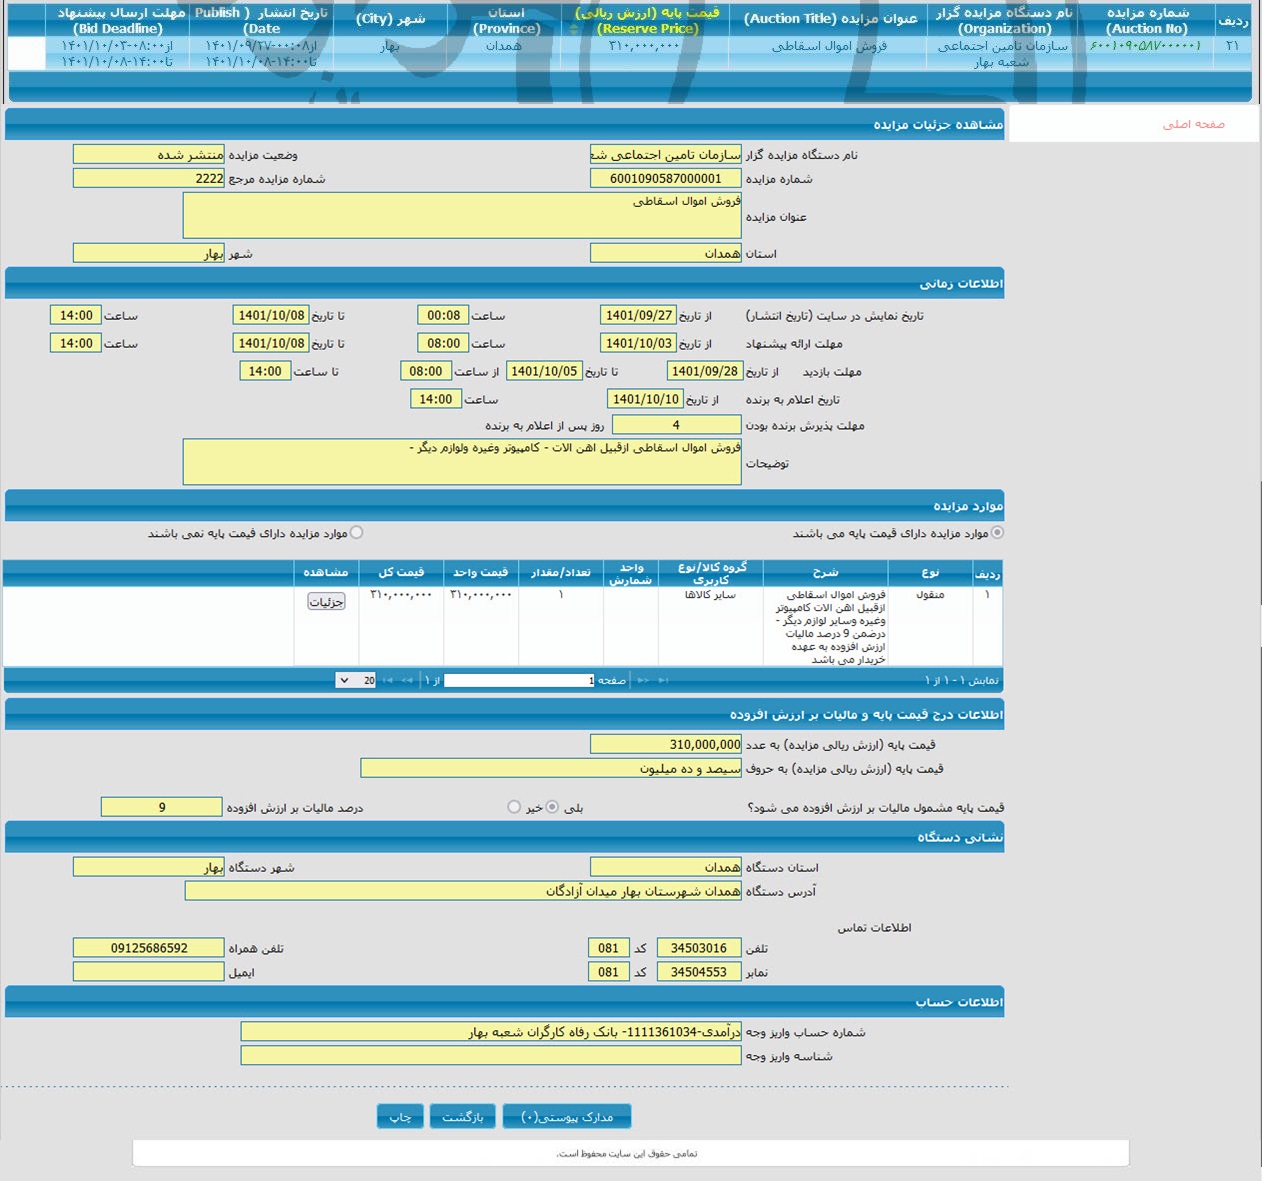Click the previous page pagination icon
This screenshot has height=1181, width=1262.
coord(643,681)
